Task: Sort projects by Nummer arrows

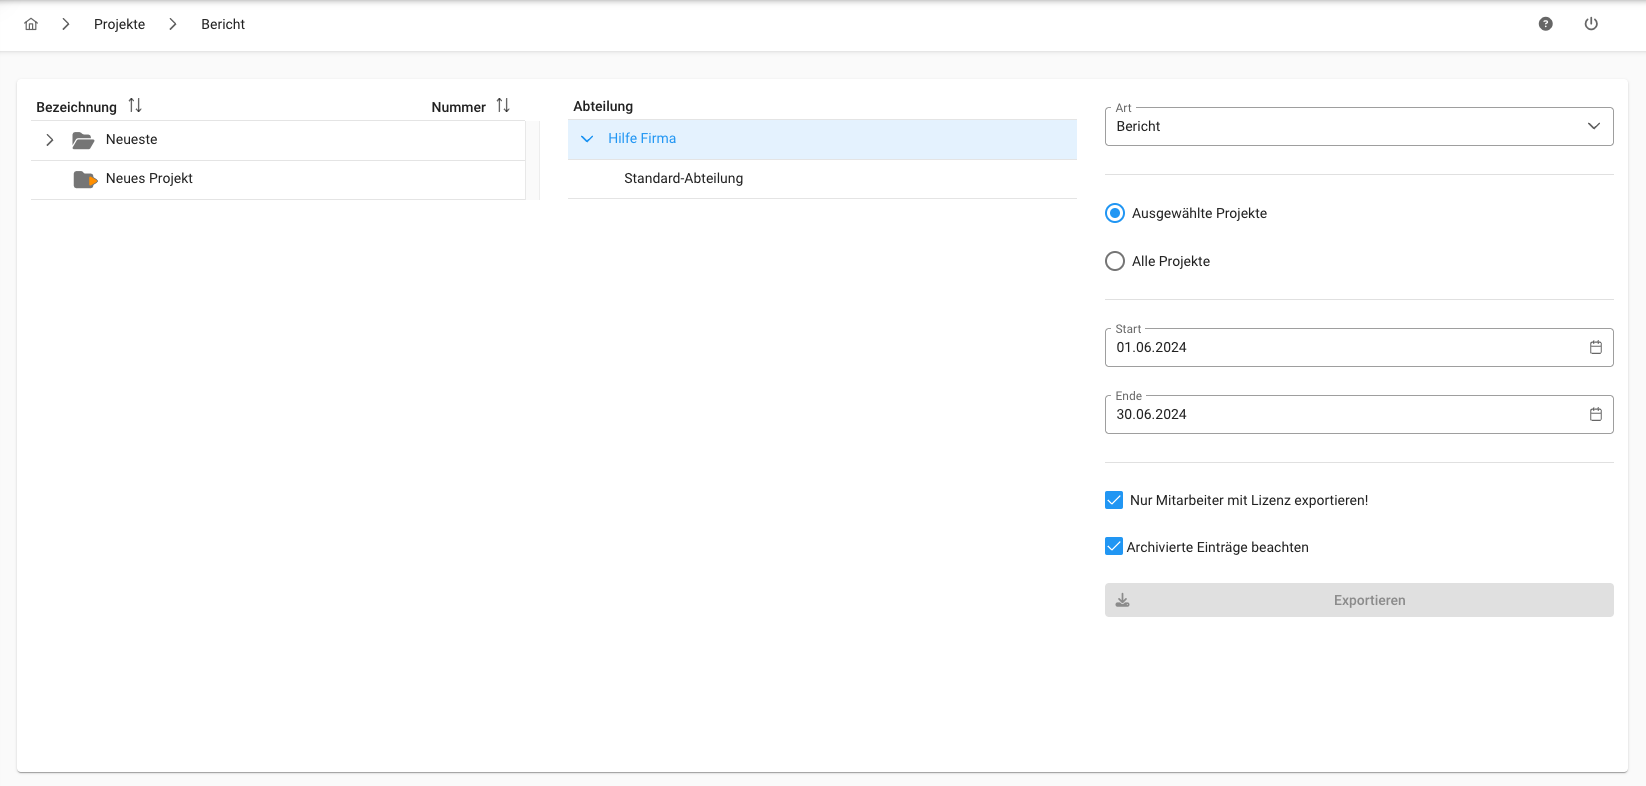Action: point(503,106)
